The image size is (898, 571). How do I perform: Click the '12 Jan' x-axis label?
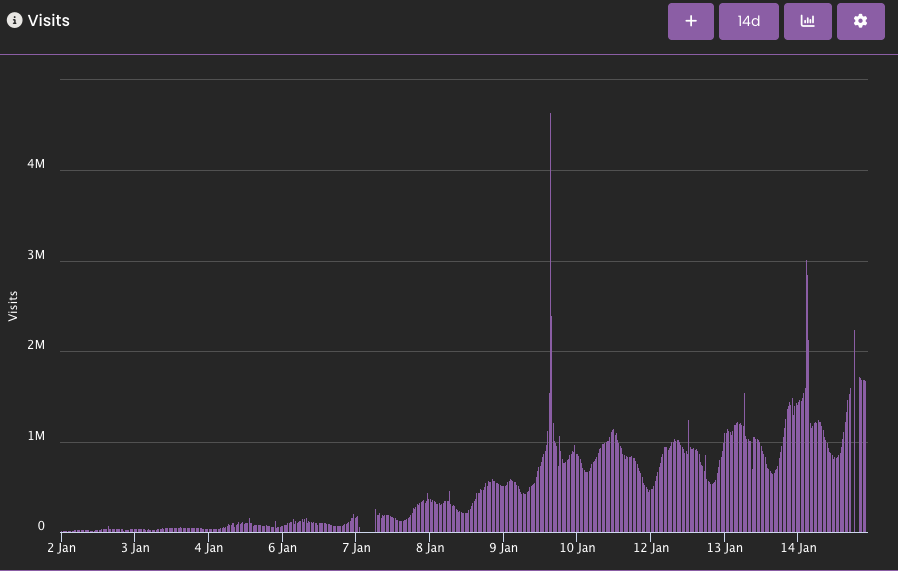point(651,548)
